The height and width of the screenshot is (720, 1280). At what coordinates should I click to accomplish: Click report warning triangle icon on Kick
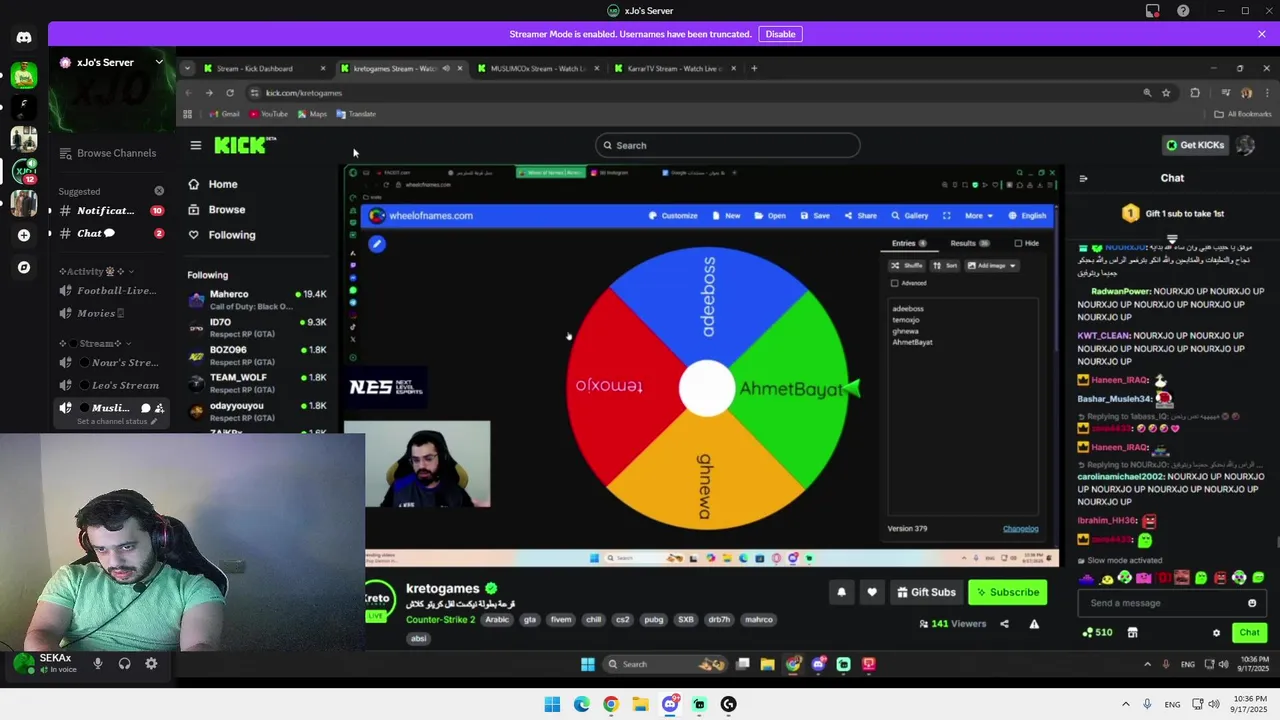click(1034, 624)
